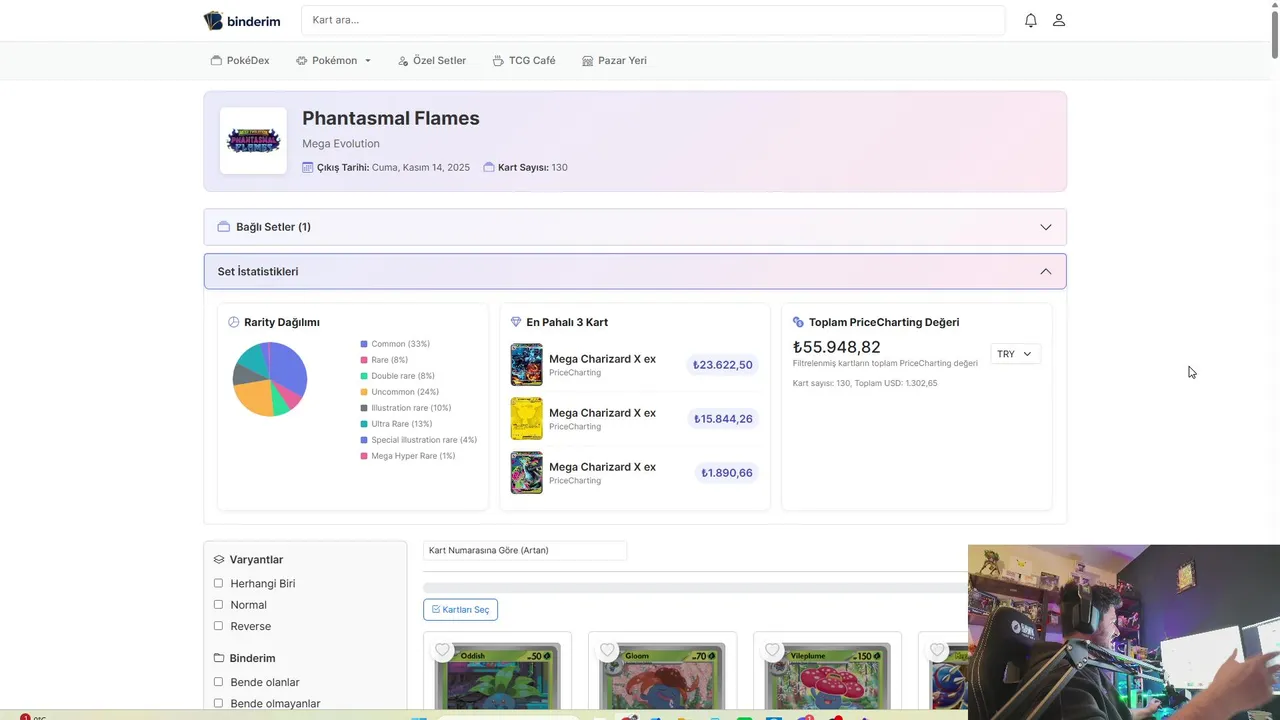Check the Bende olmayanlar checkbox
The image size is (1280, 720).
(219, 703)
